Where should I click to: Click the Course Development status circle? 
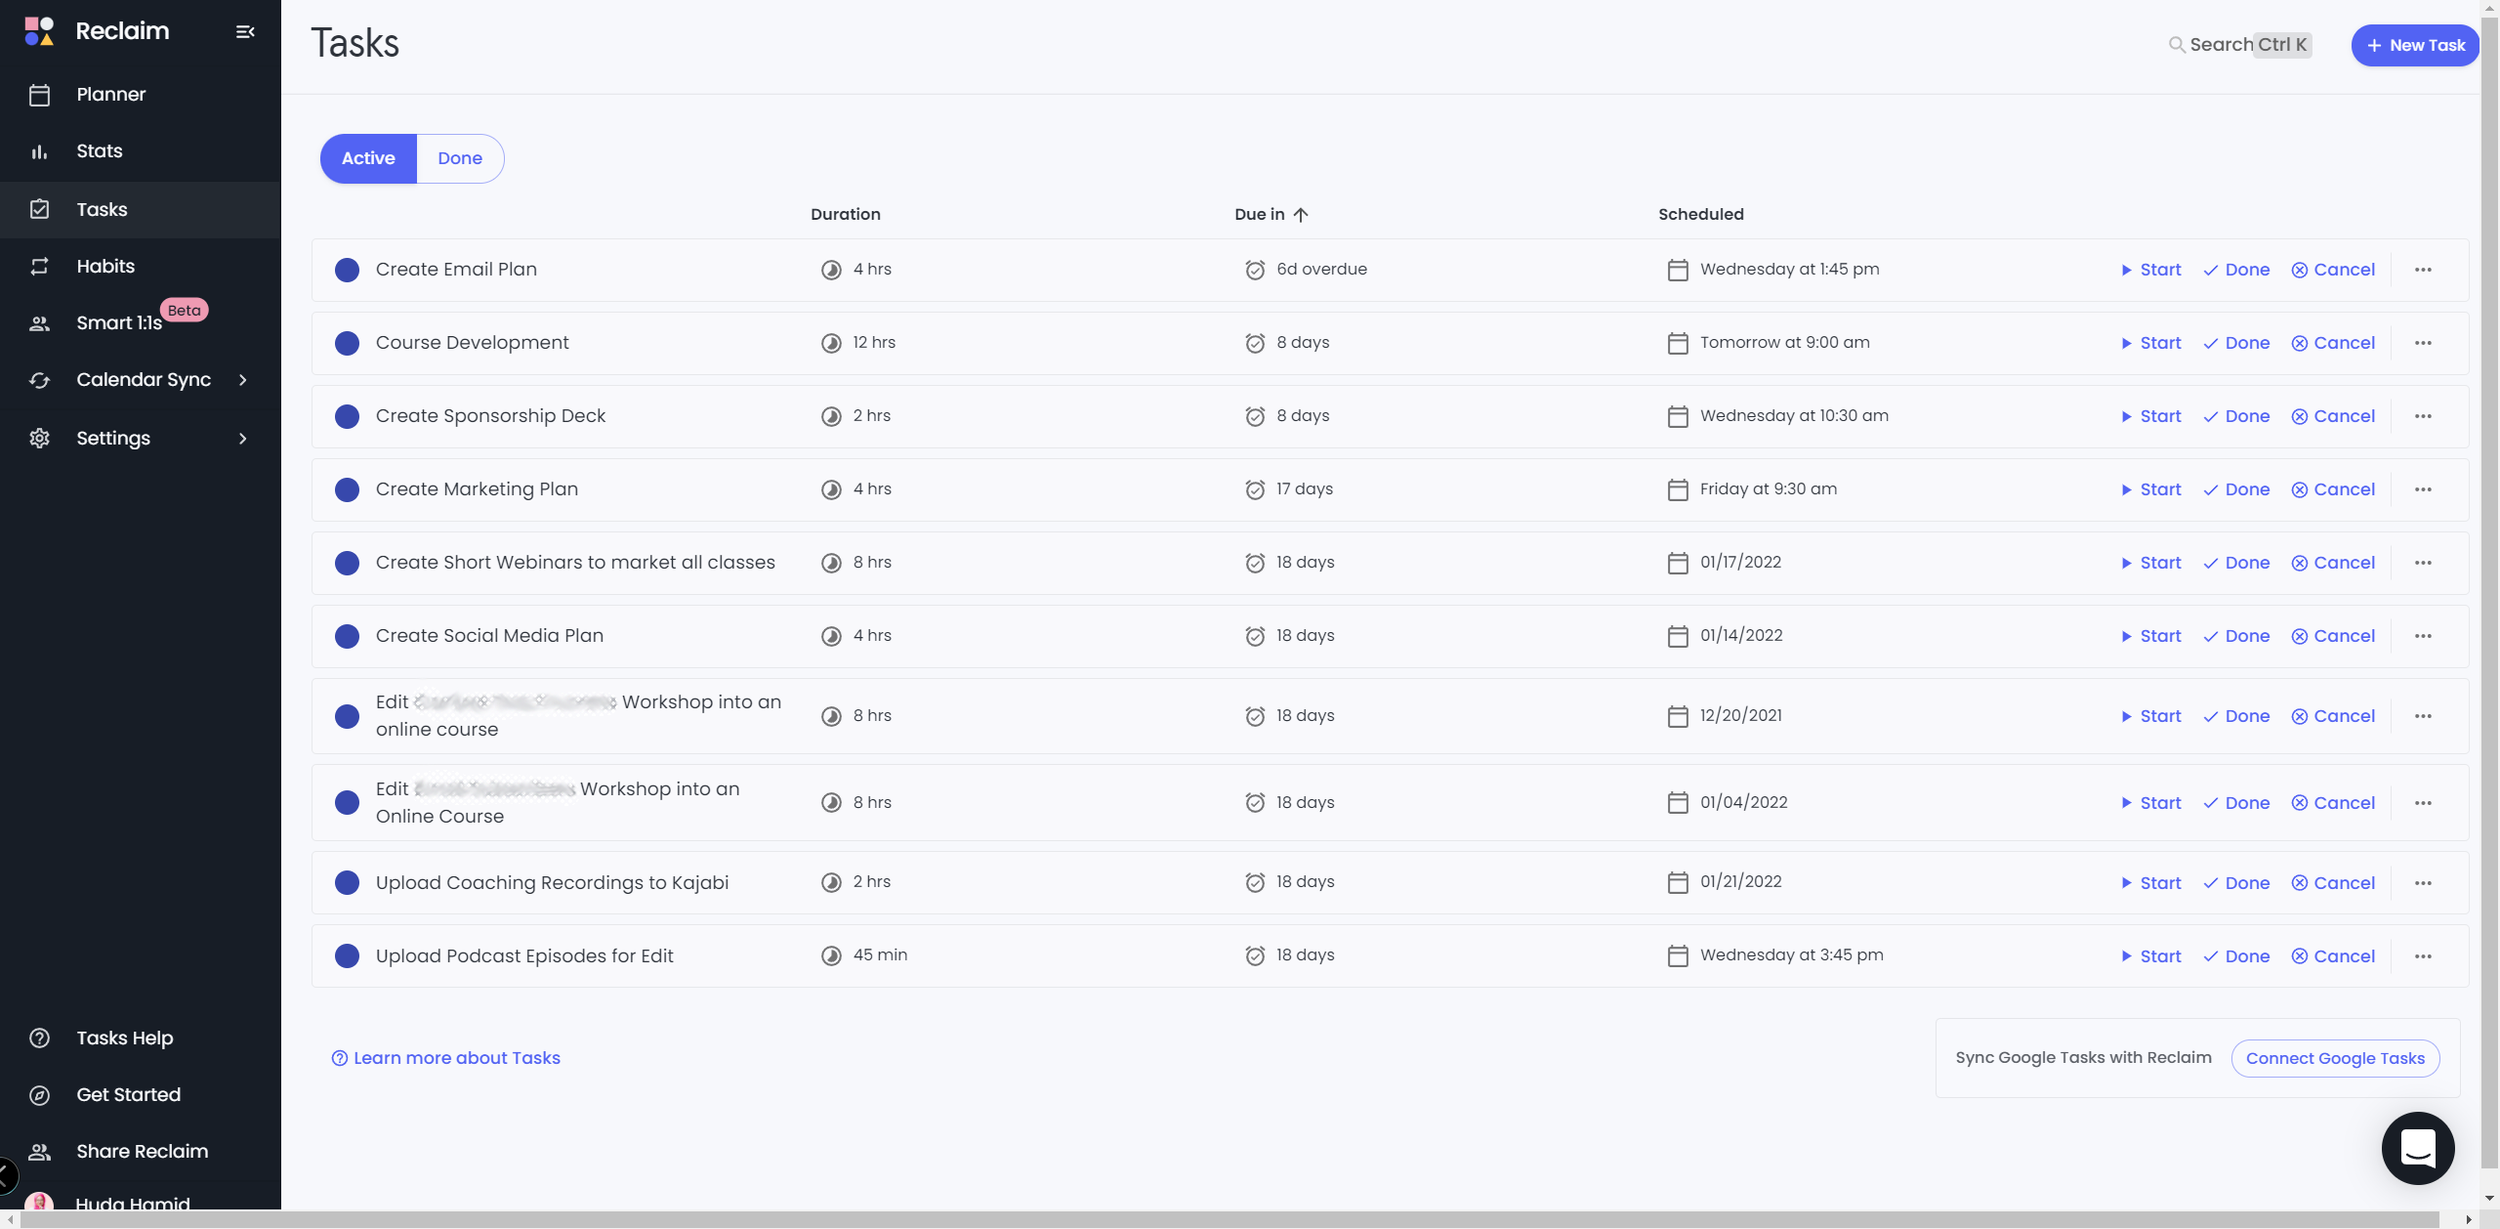coord(347,343)
